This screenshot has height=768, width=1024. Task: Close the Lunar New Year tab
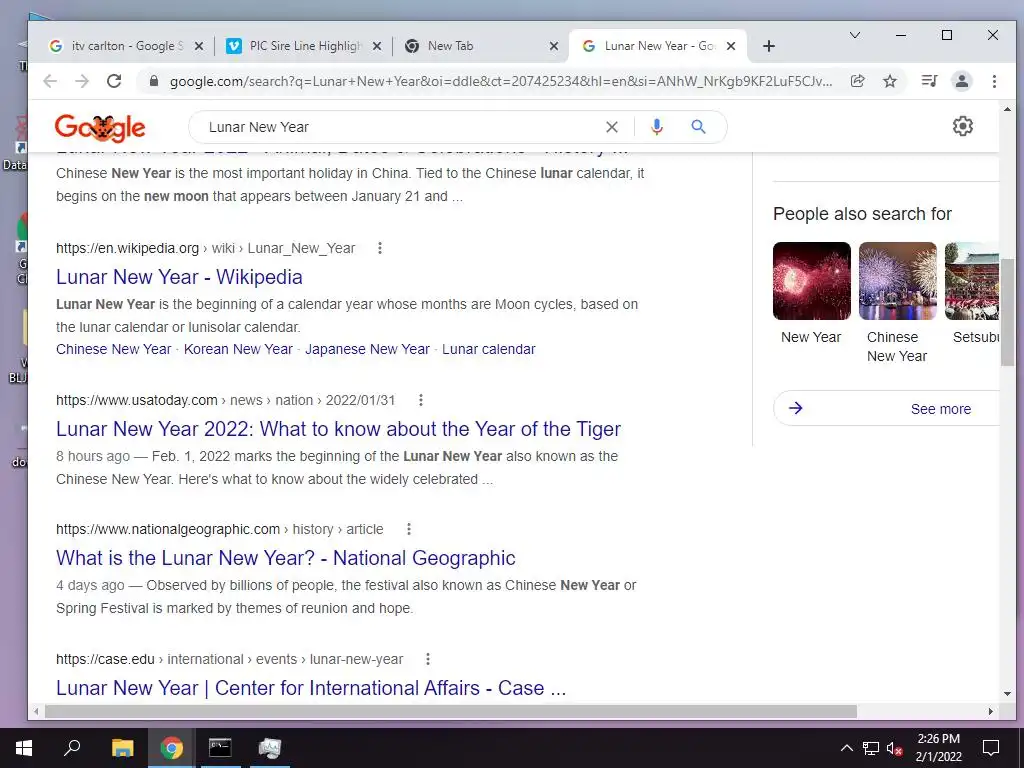click(x=731, y=46)
